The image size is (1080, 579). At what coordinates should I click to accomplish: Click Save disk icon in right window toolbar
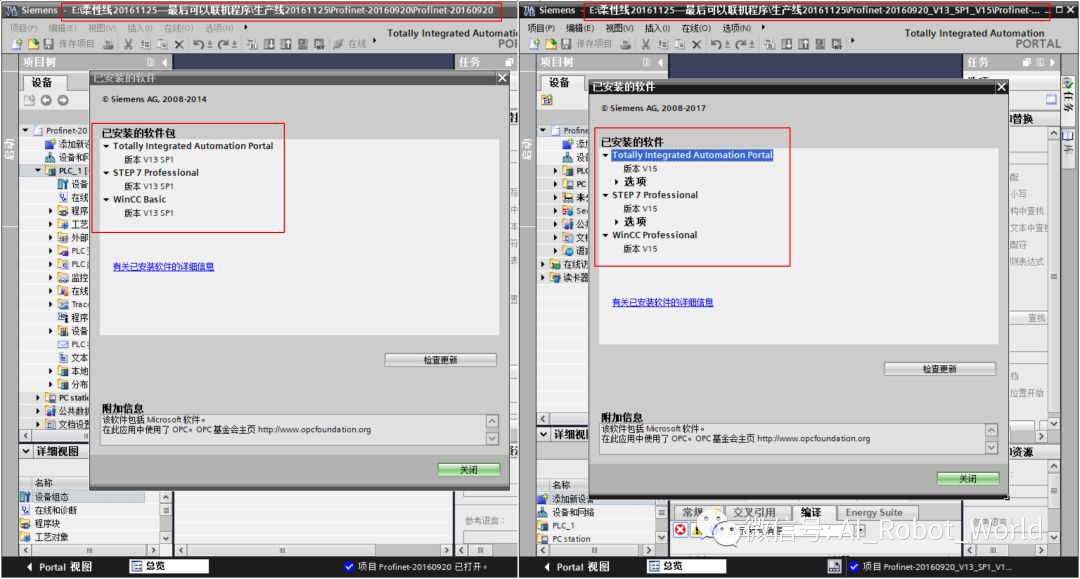(565, 44)
